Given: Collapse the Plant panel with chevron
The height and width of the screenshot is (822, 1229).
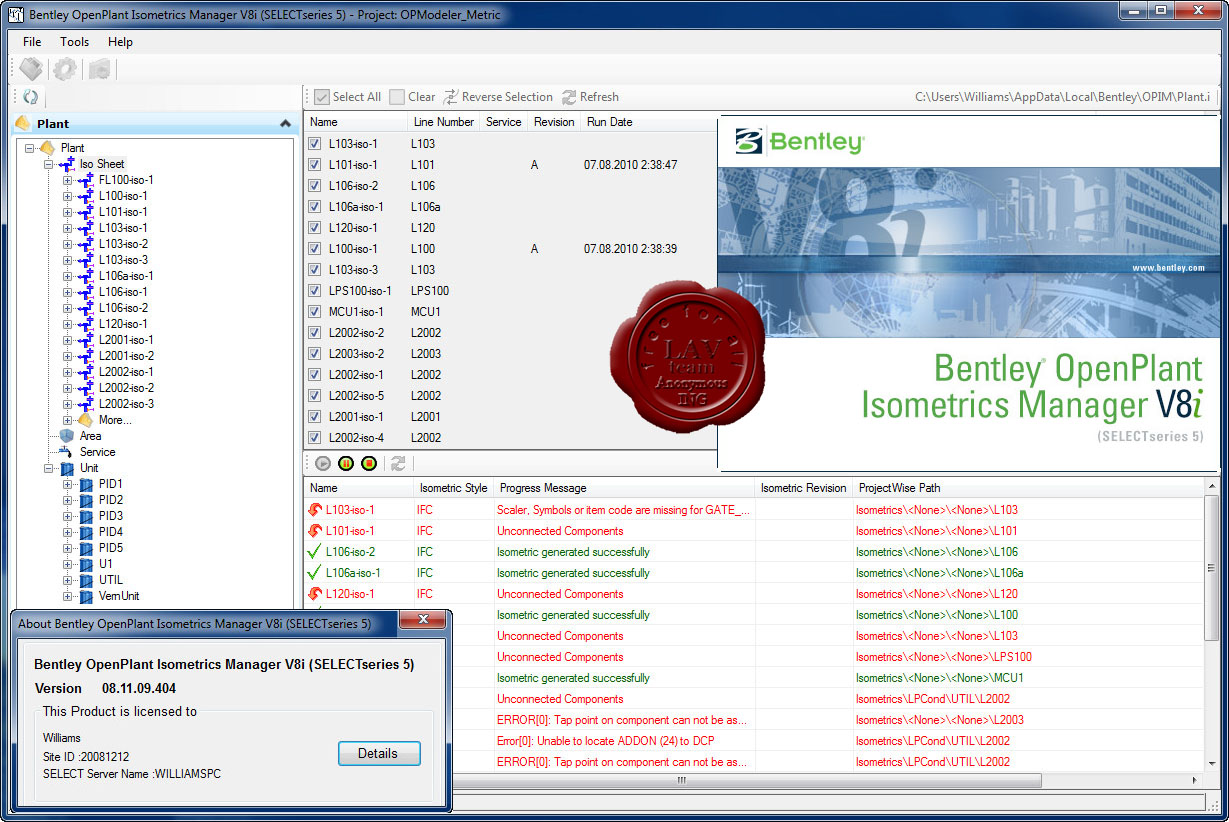Looking at the screenshot, I should point(285,124).
